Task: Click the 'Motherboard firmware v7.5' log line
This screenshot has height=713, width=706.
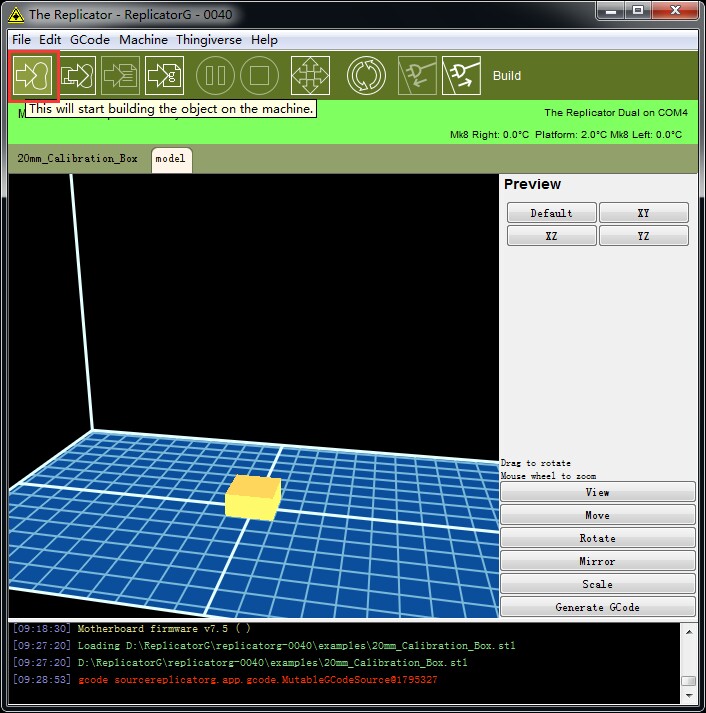Action: coord(132,629)
